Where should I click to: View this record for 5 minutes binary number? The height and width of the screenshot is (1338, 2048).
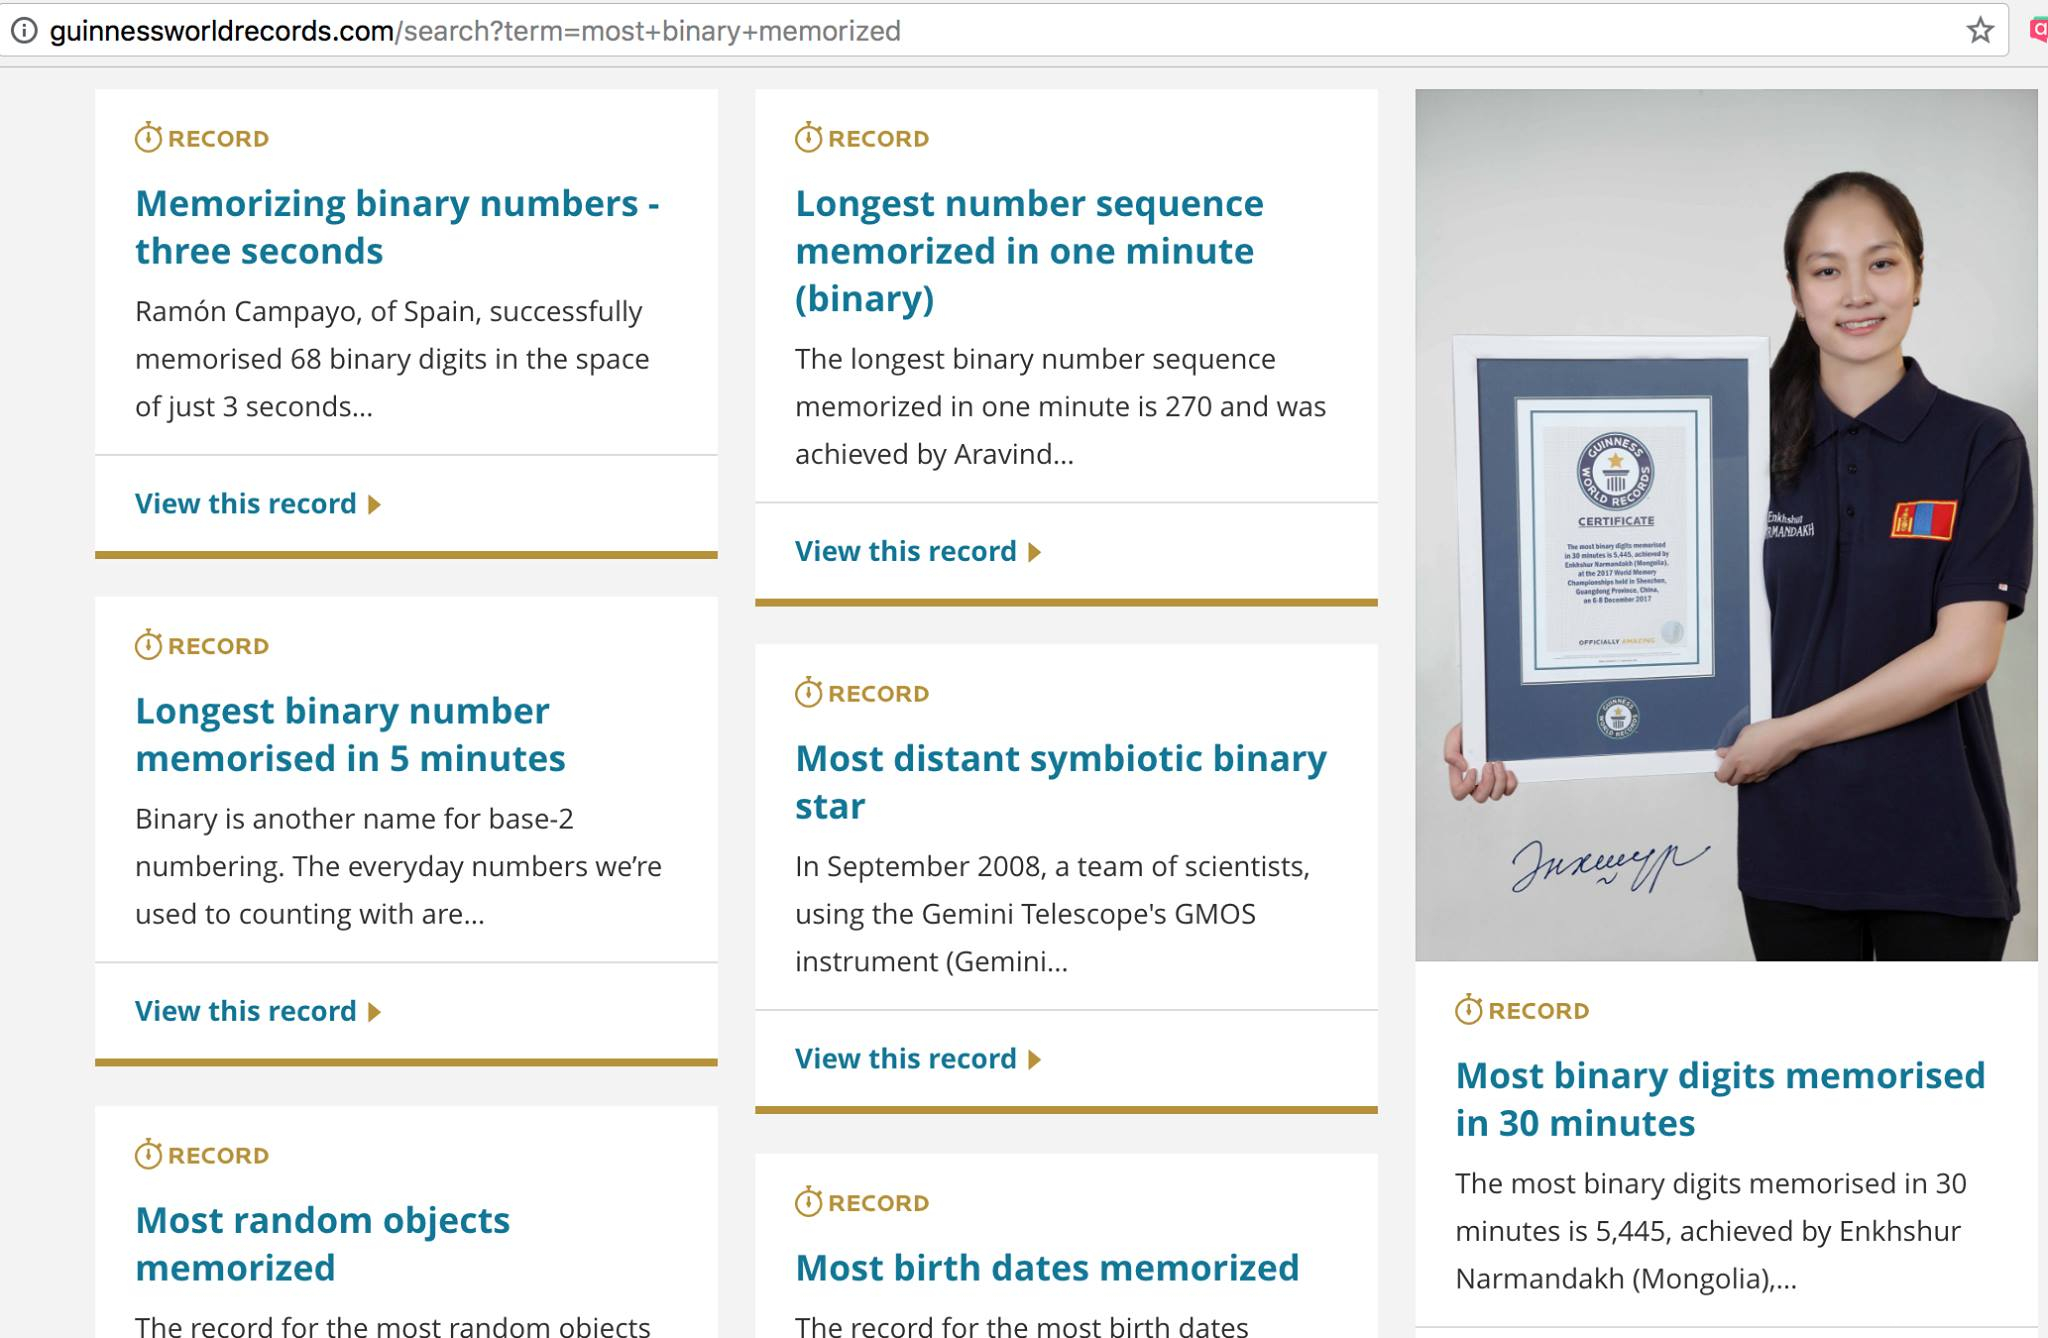(246, 1011)
